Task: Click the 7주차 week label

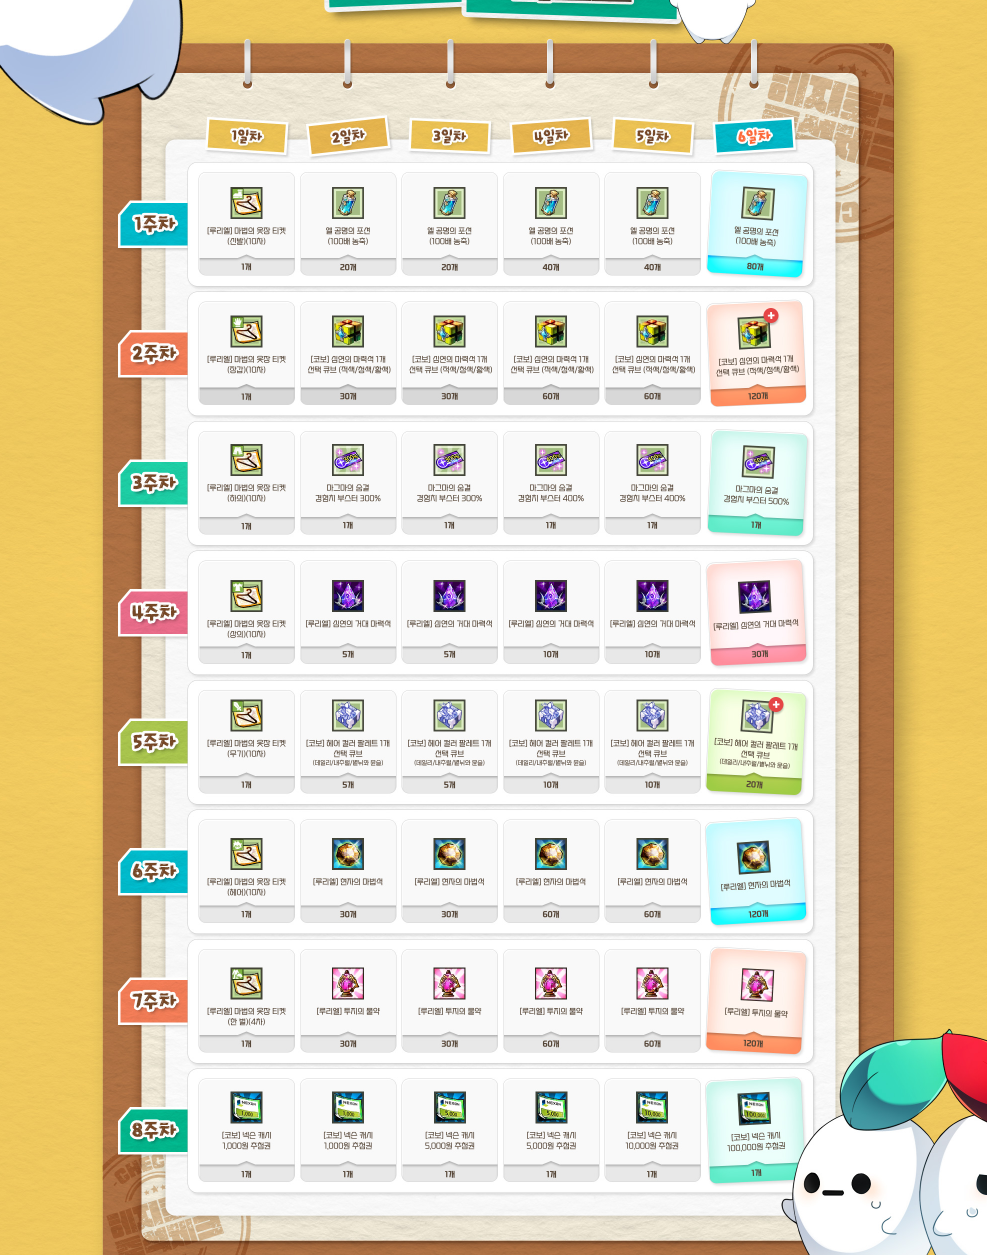Action: pyautogui.click(x=153, y=1001)
